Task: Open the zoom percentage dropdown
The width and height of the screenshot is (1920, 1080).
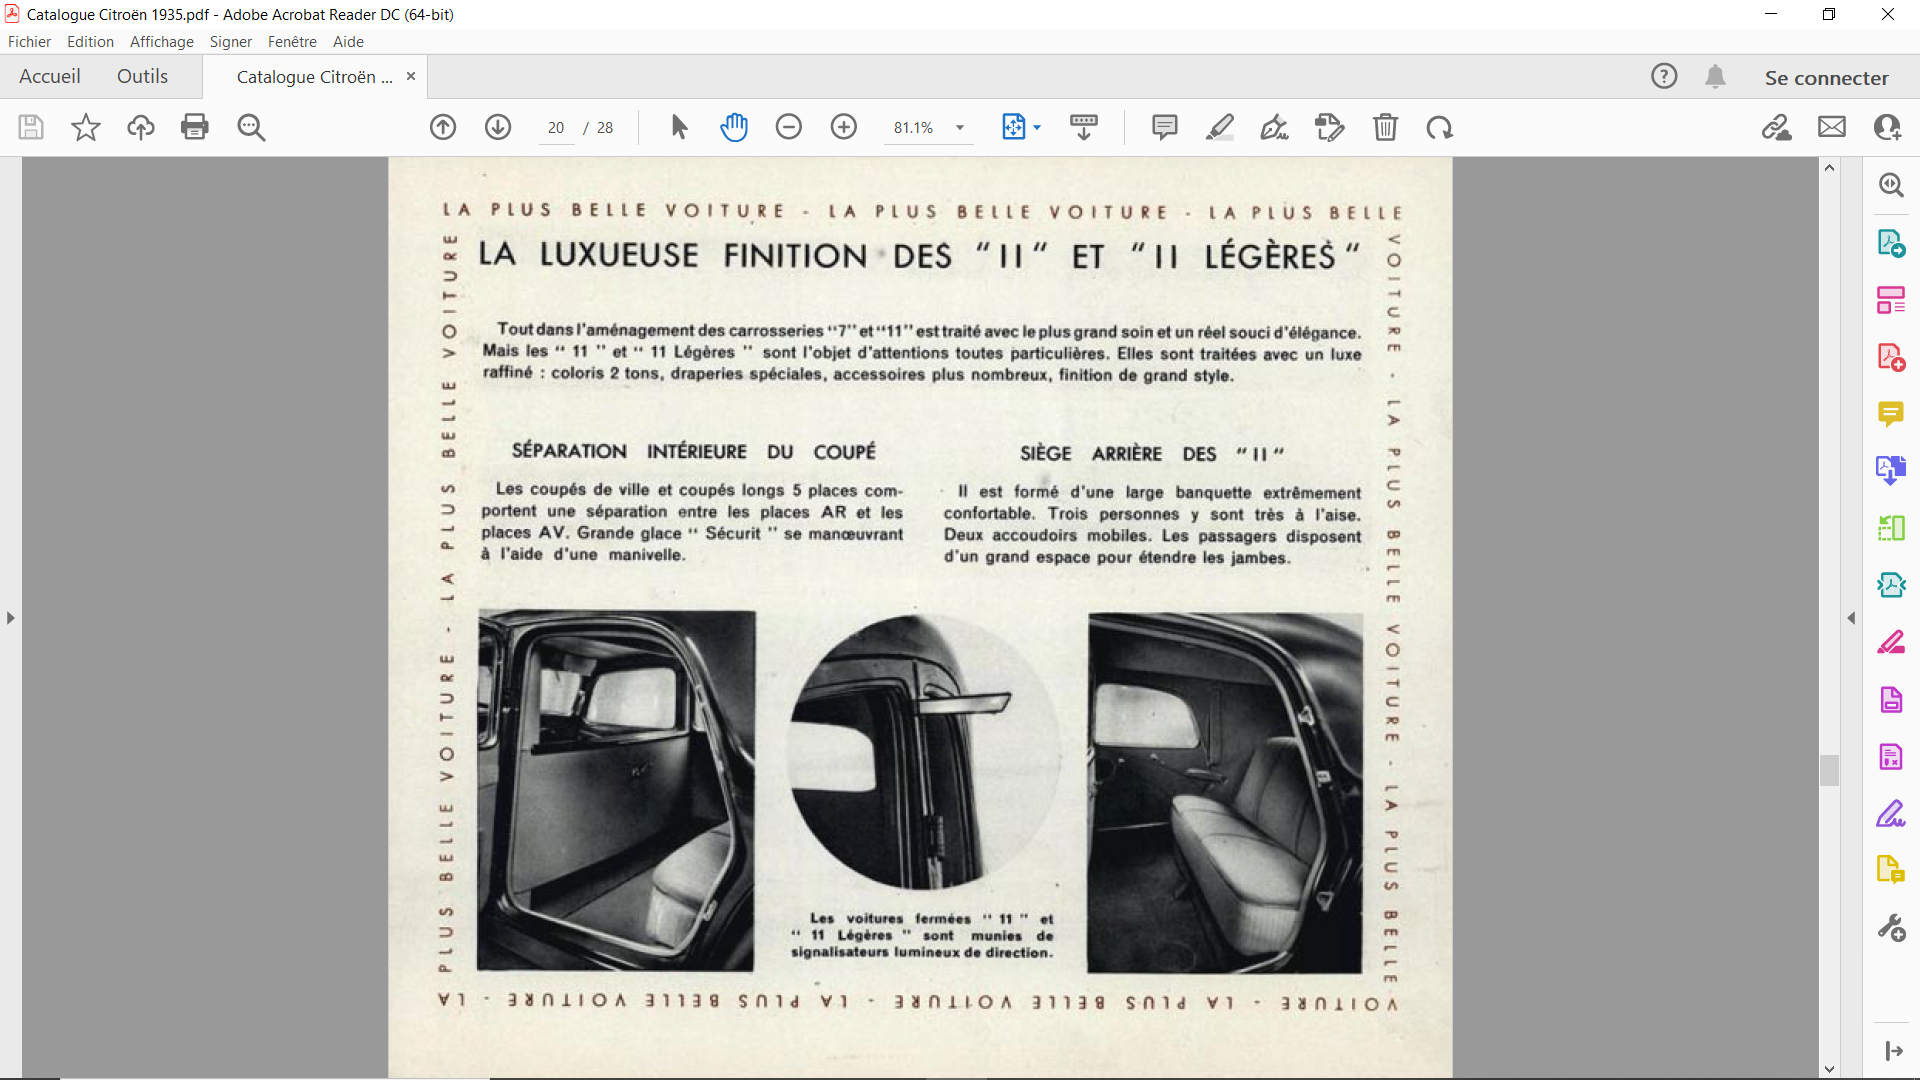Action: [960, 128]
